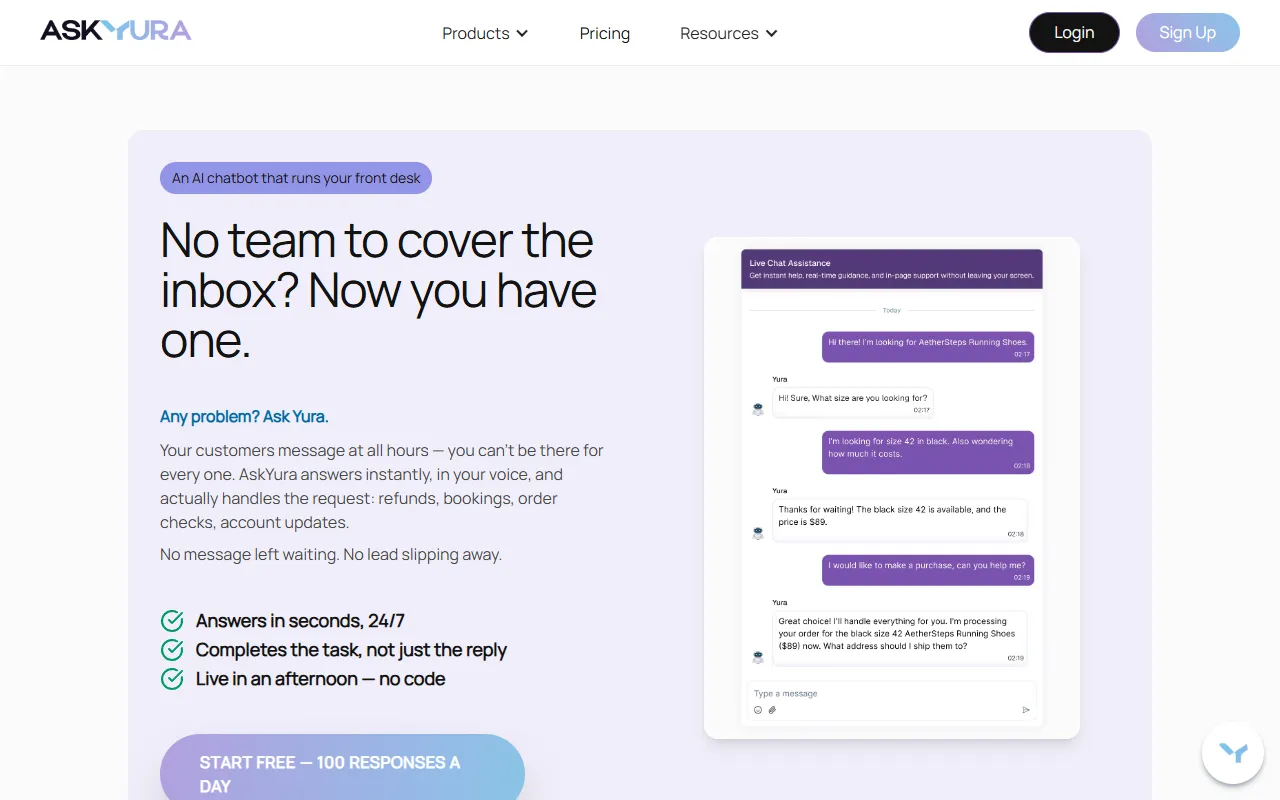Click the Sign Up button
Image resolution: width=1280 pixels, height=800 pixels.
pyautogui.click(x=1188, y=32)
